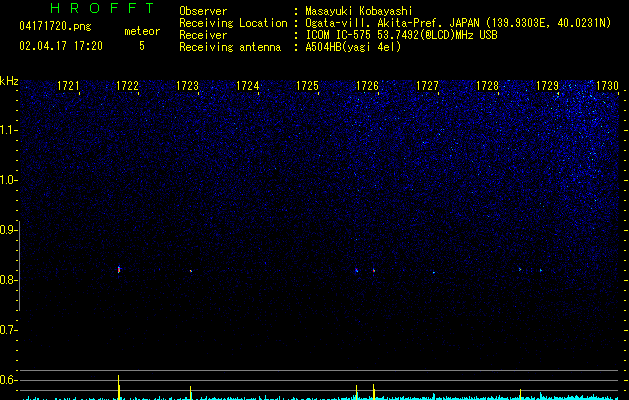Screen dimensions: 629x400
Task: Click the first meteor echo just before 1726
Action: point(356,270)
